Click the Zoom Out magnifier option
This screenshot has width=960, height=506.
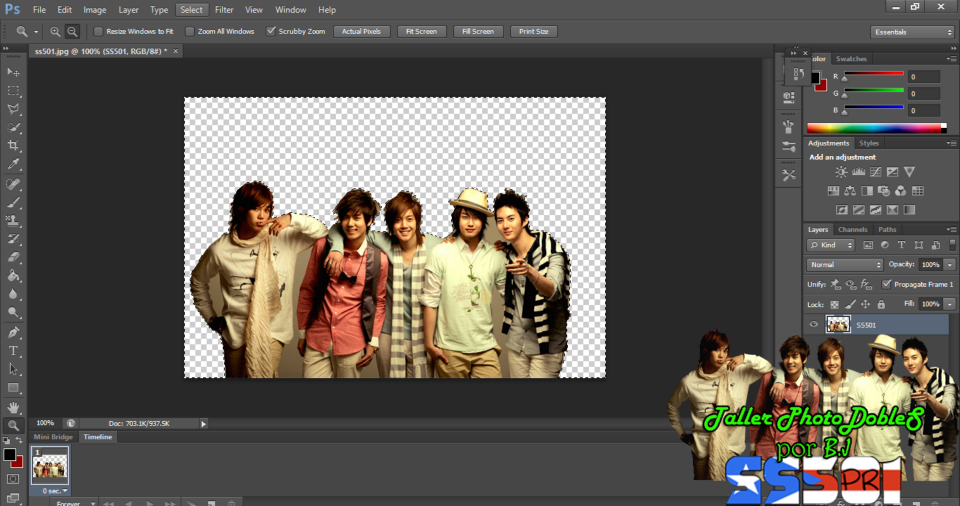[x=72, y=32]
